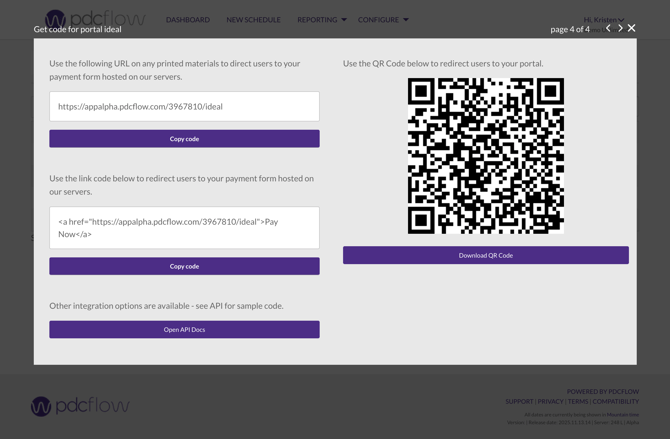670x439 pixels.
Task: Go to the next page with the right arrow
Action: 620,28
